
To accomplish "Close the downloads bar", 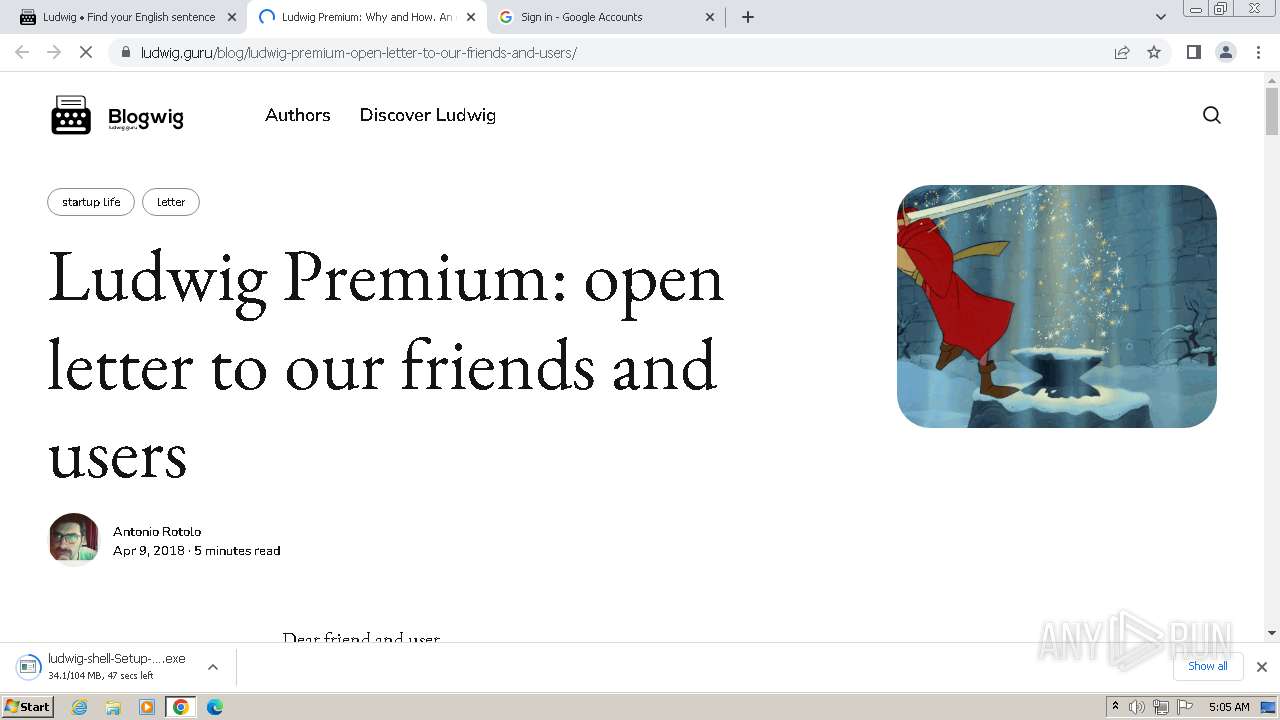I will (1262, 667).
